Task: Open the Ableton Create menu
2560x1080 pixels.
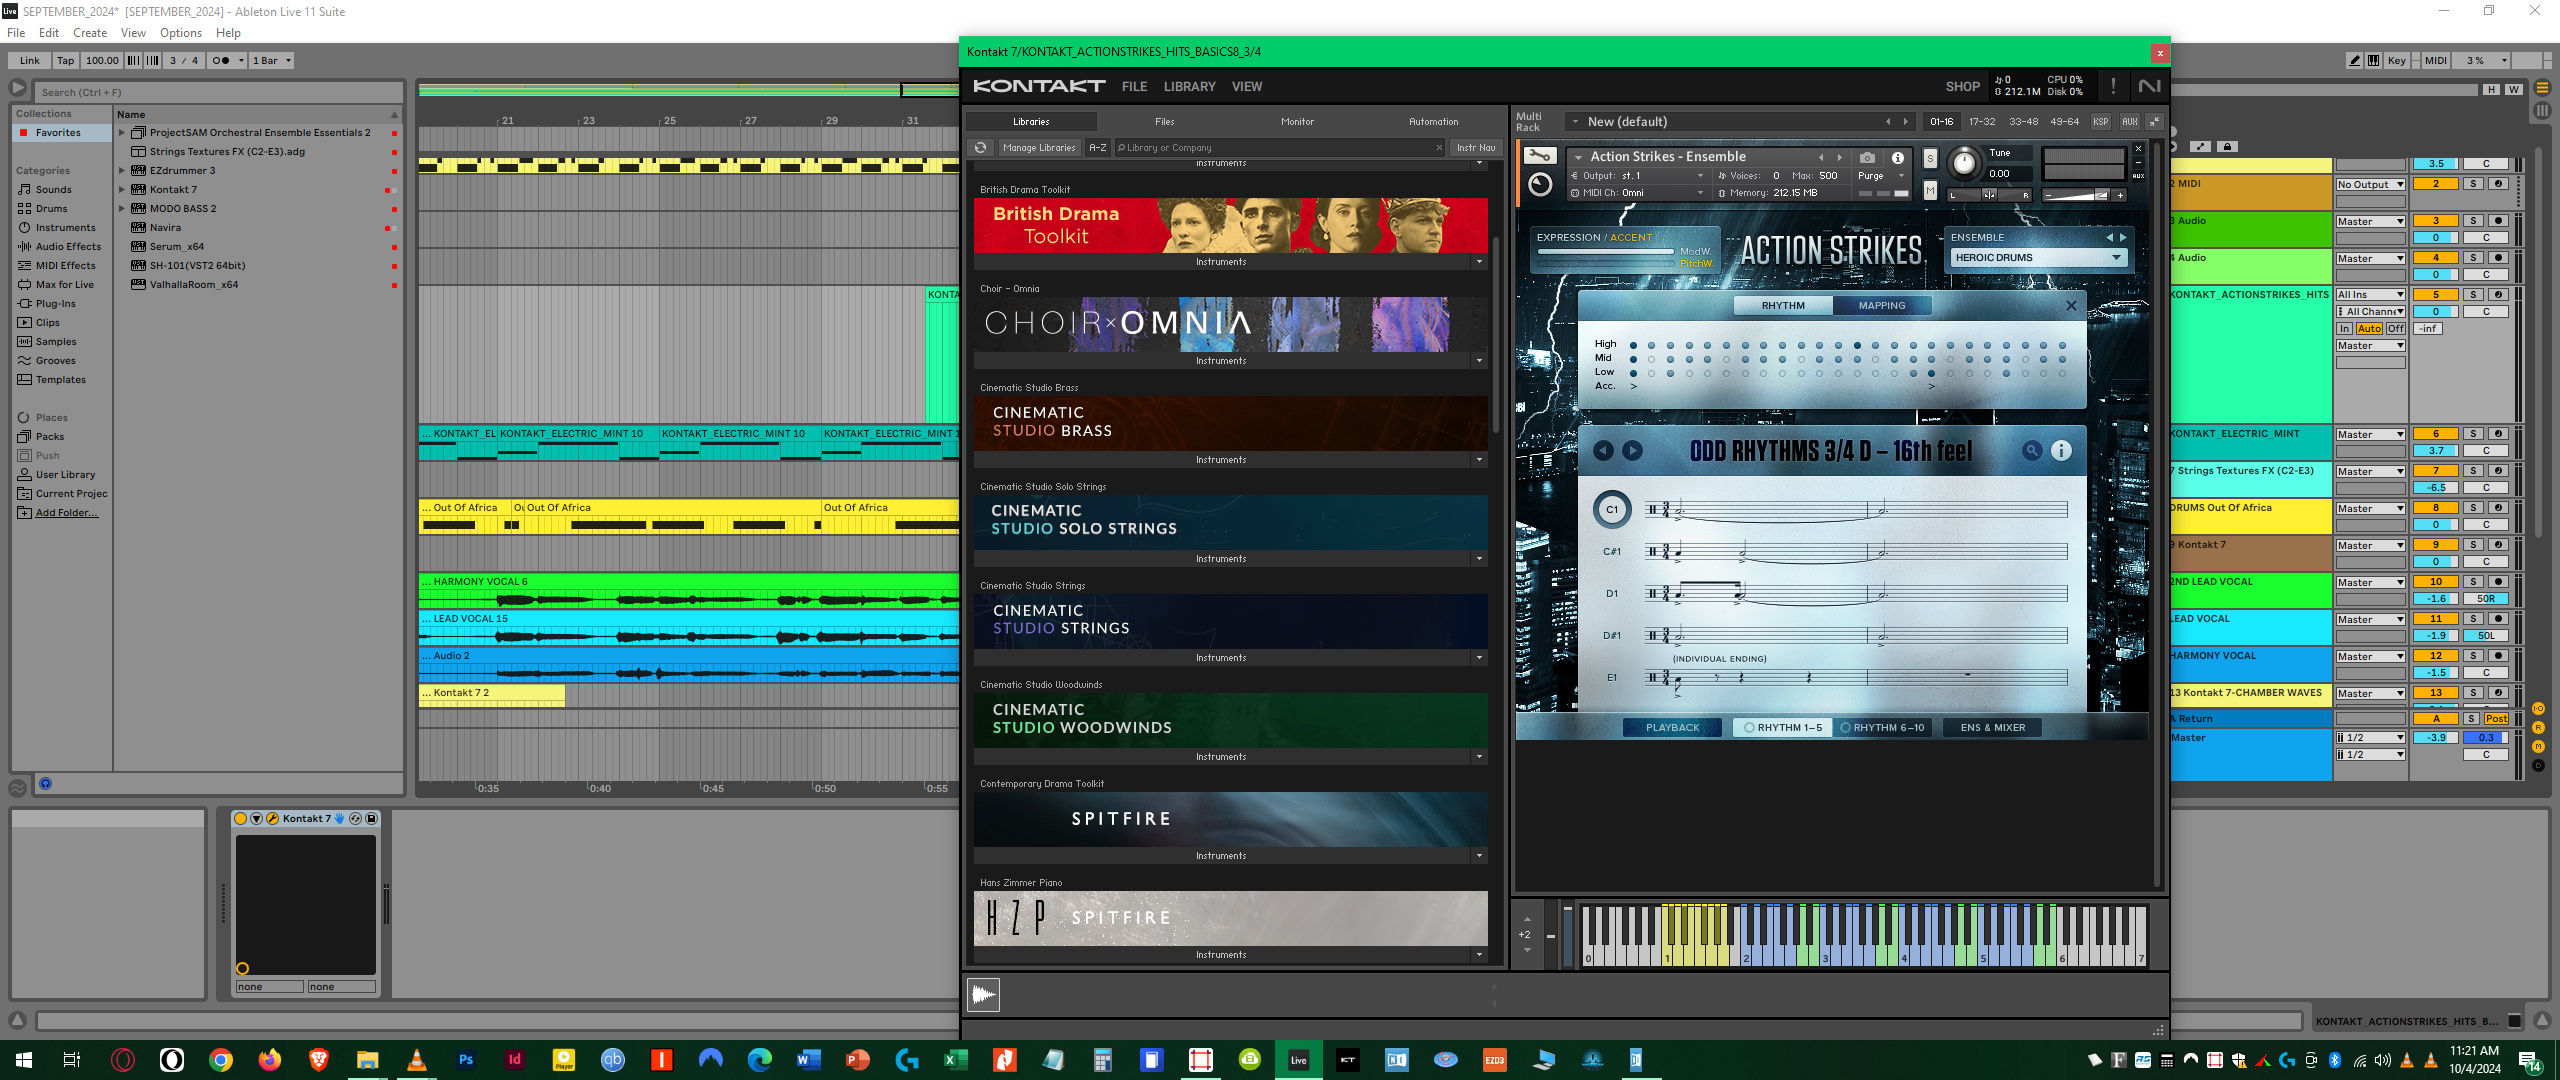Action: [x=90, y=33]
